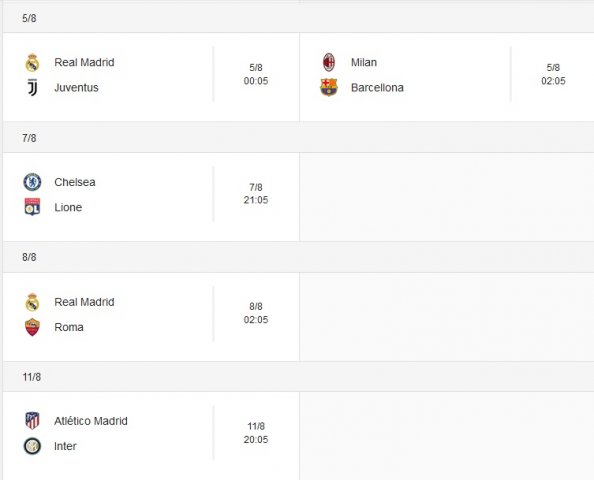Click the Barcellona club crest
Image resolution: width=594 pixels, height=480 pixels.
329,88
